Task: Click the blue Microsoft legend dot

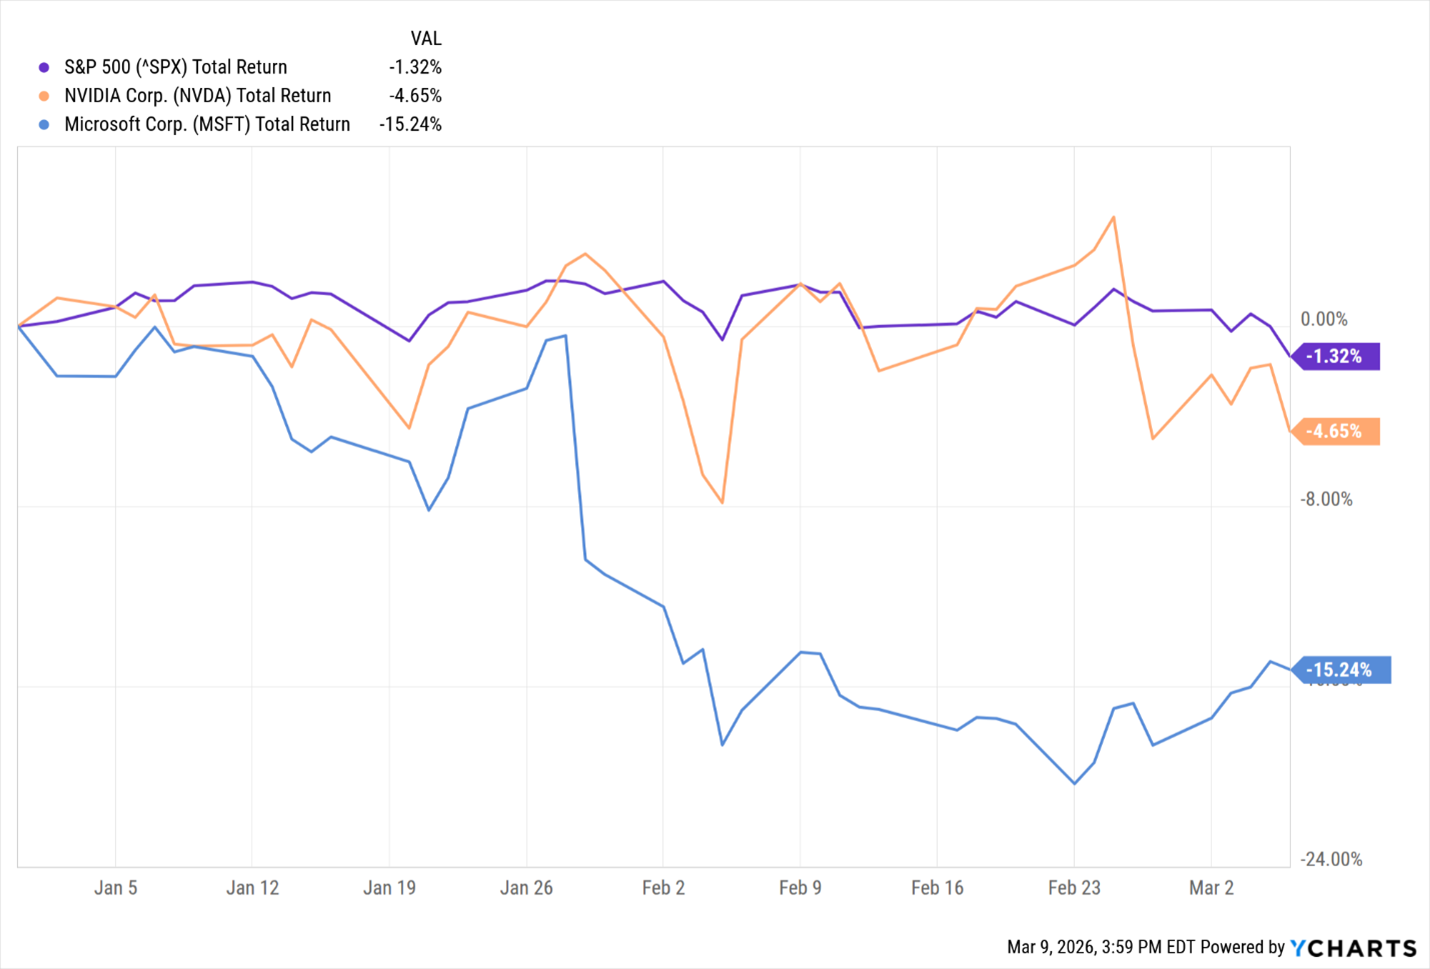Action: (44, 125)
